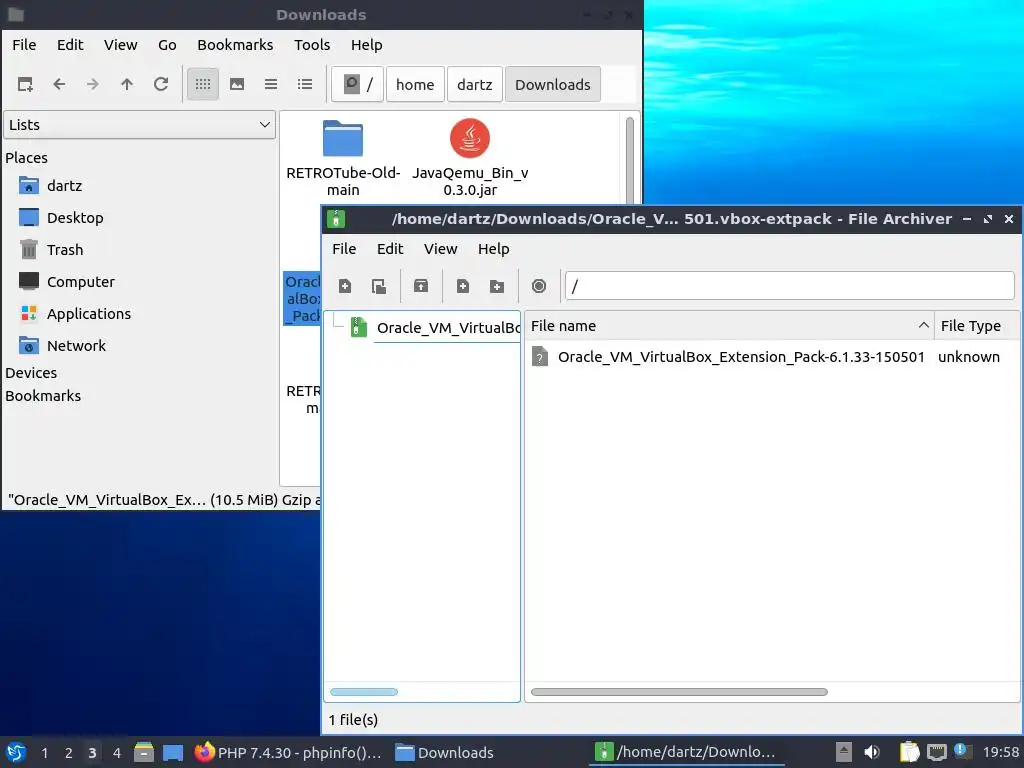This screenshot has width=1024, height=768.
Task: Go forward in the Downloads file manager
Action: [x=93, y=84]
